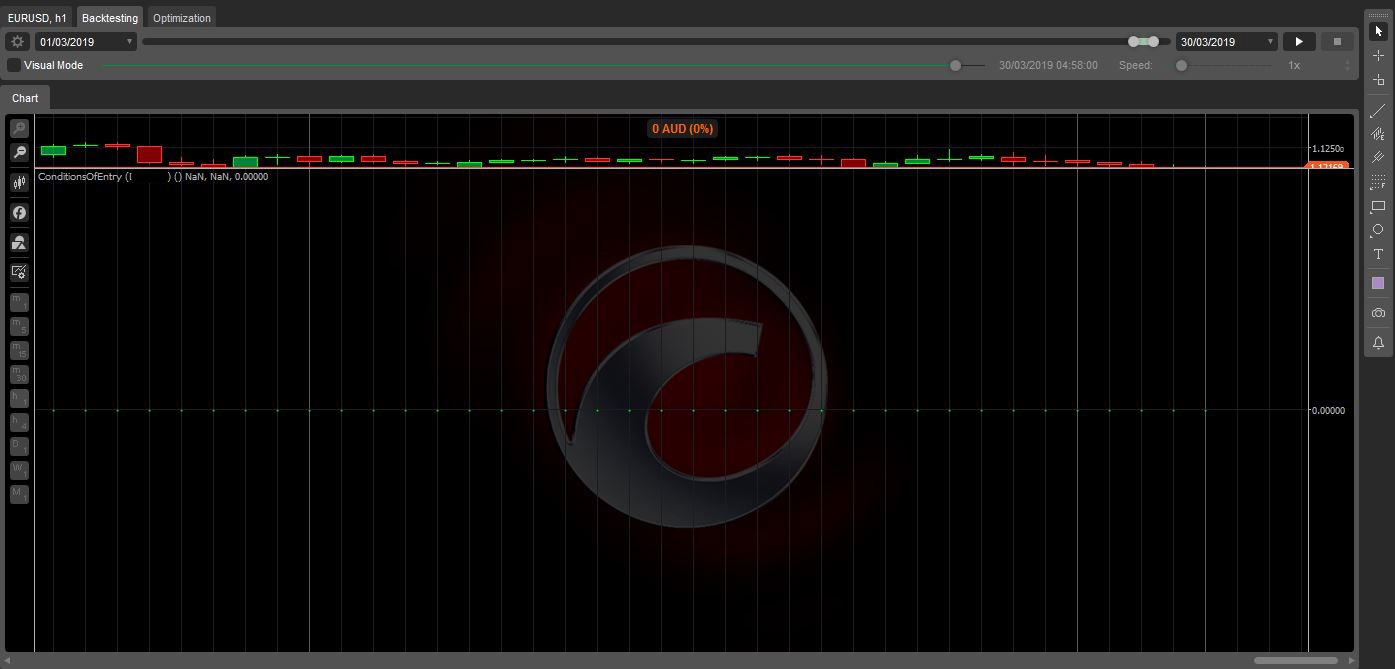The image size is (1395, 669).
Task: Click the 1.1250 price axis label
Action: [x=1328, y=148]
